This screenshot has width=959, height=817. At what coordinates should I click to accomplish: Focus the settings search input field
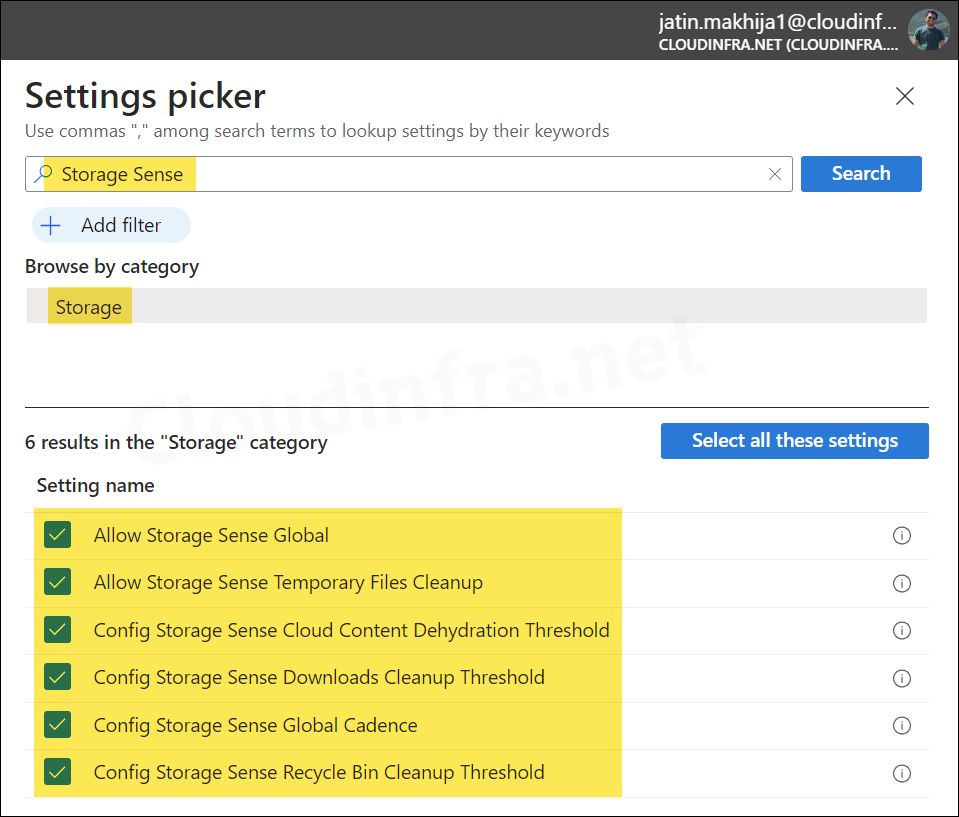(x=450, y=174)
